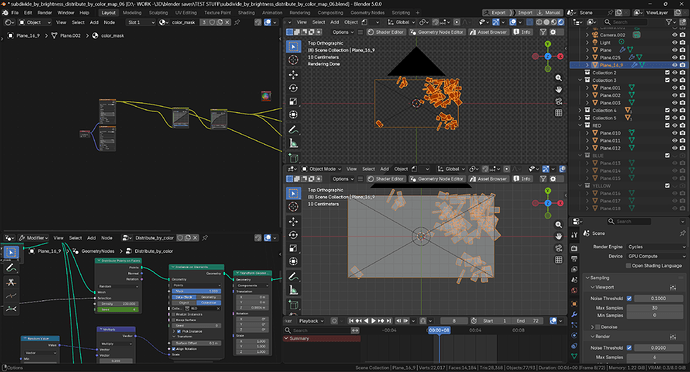Click the play button in timeline
The image size is (690, 372).
point(373,321)
